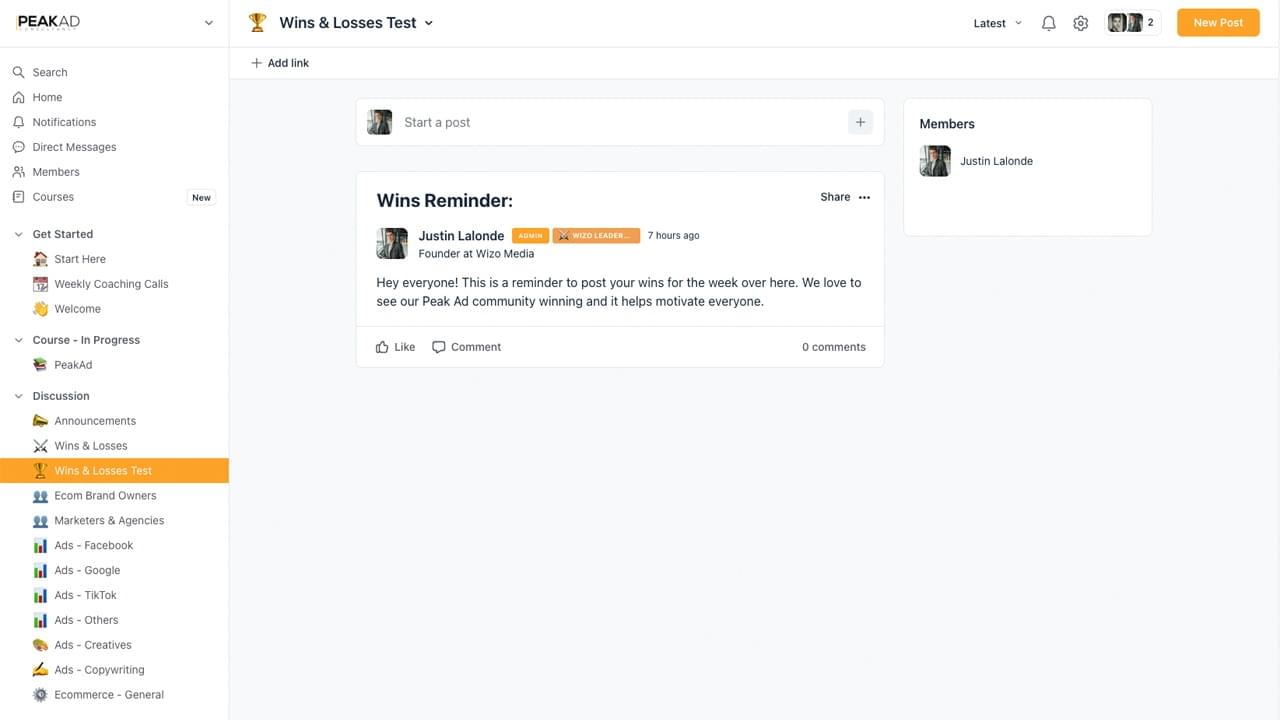Collapse the Get Started section
Viewport: 1280px width, 720px height.
pyautogui.click(x=18, y=234)
